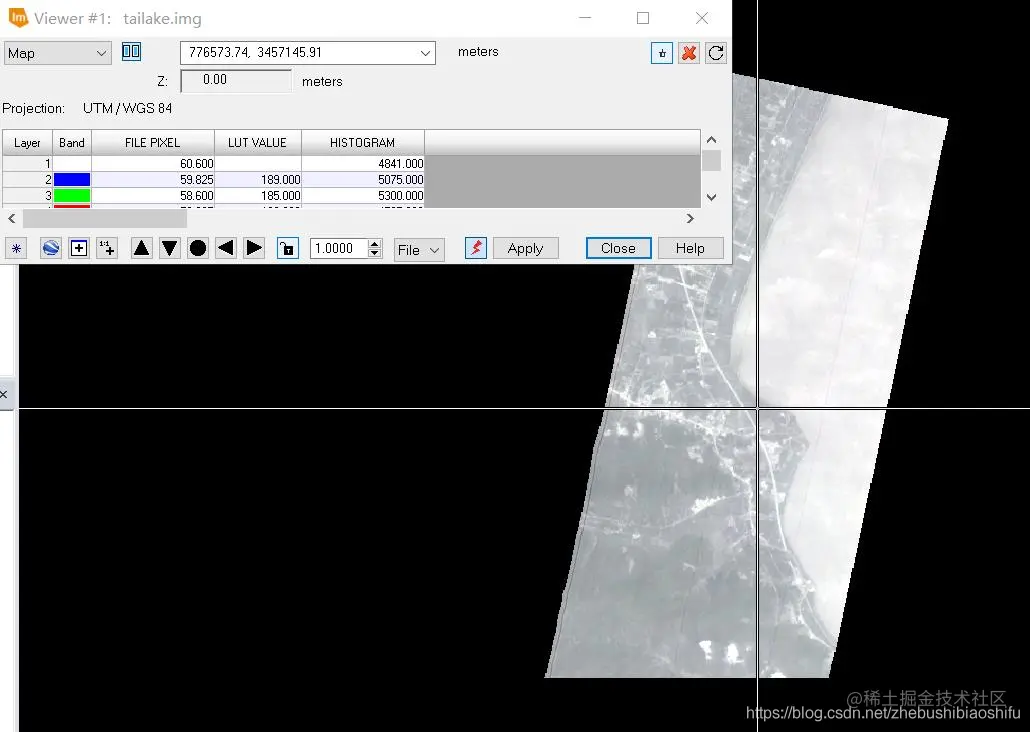Click inside the 1.0000 step field
1030x732 pixels.
click(x=338, y=248)
